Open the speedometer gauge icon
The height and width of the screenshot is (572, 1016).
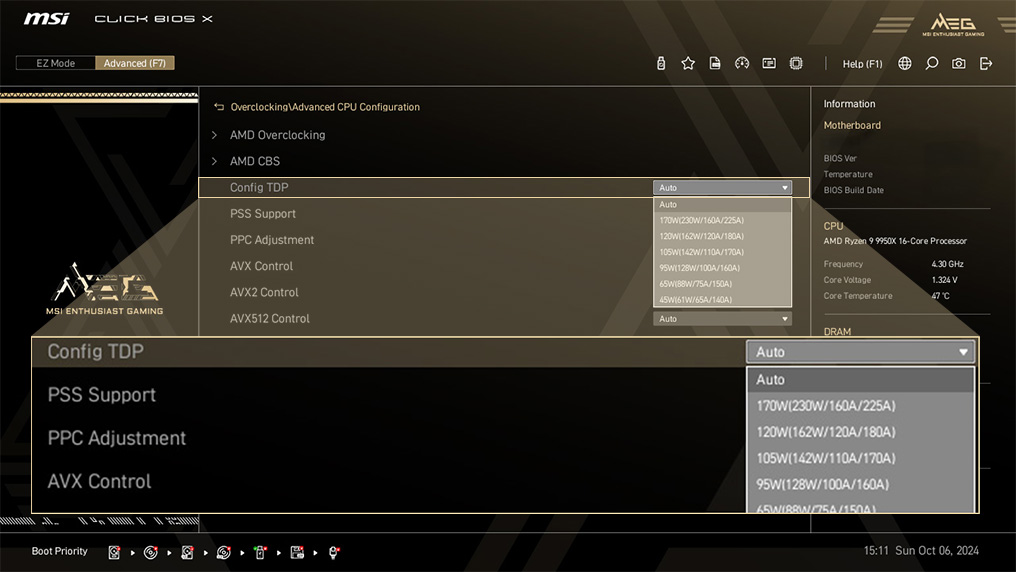coord(742,63)
